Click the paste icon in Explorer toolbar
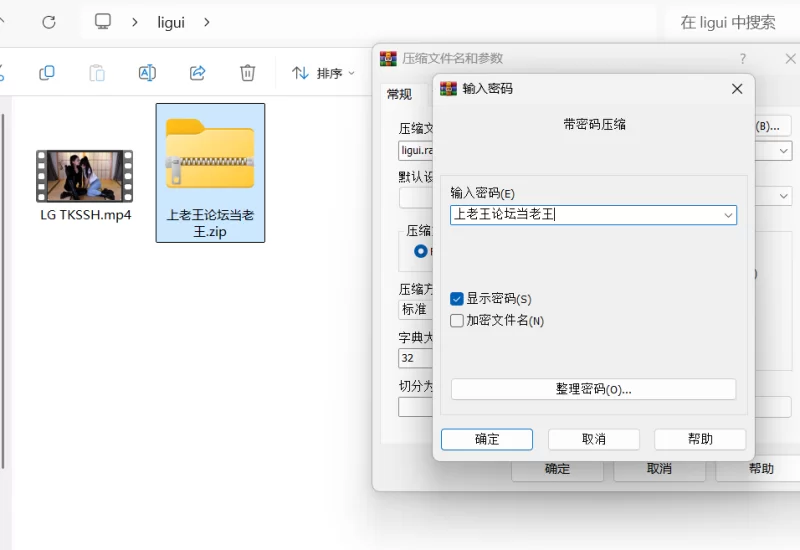The image size is (800, 550). (97, 73)
